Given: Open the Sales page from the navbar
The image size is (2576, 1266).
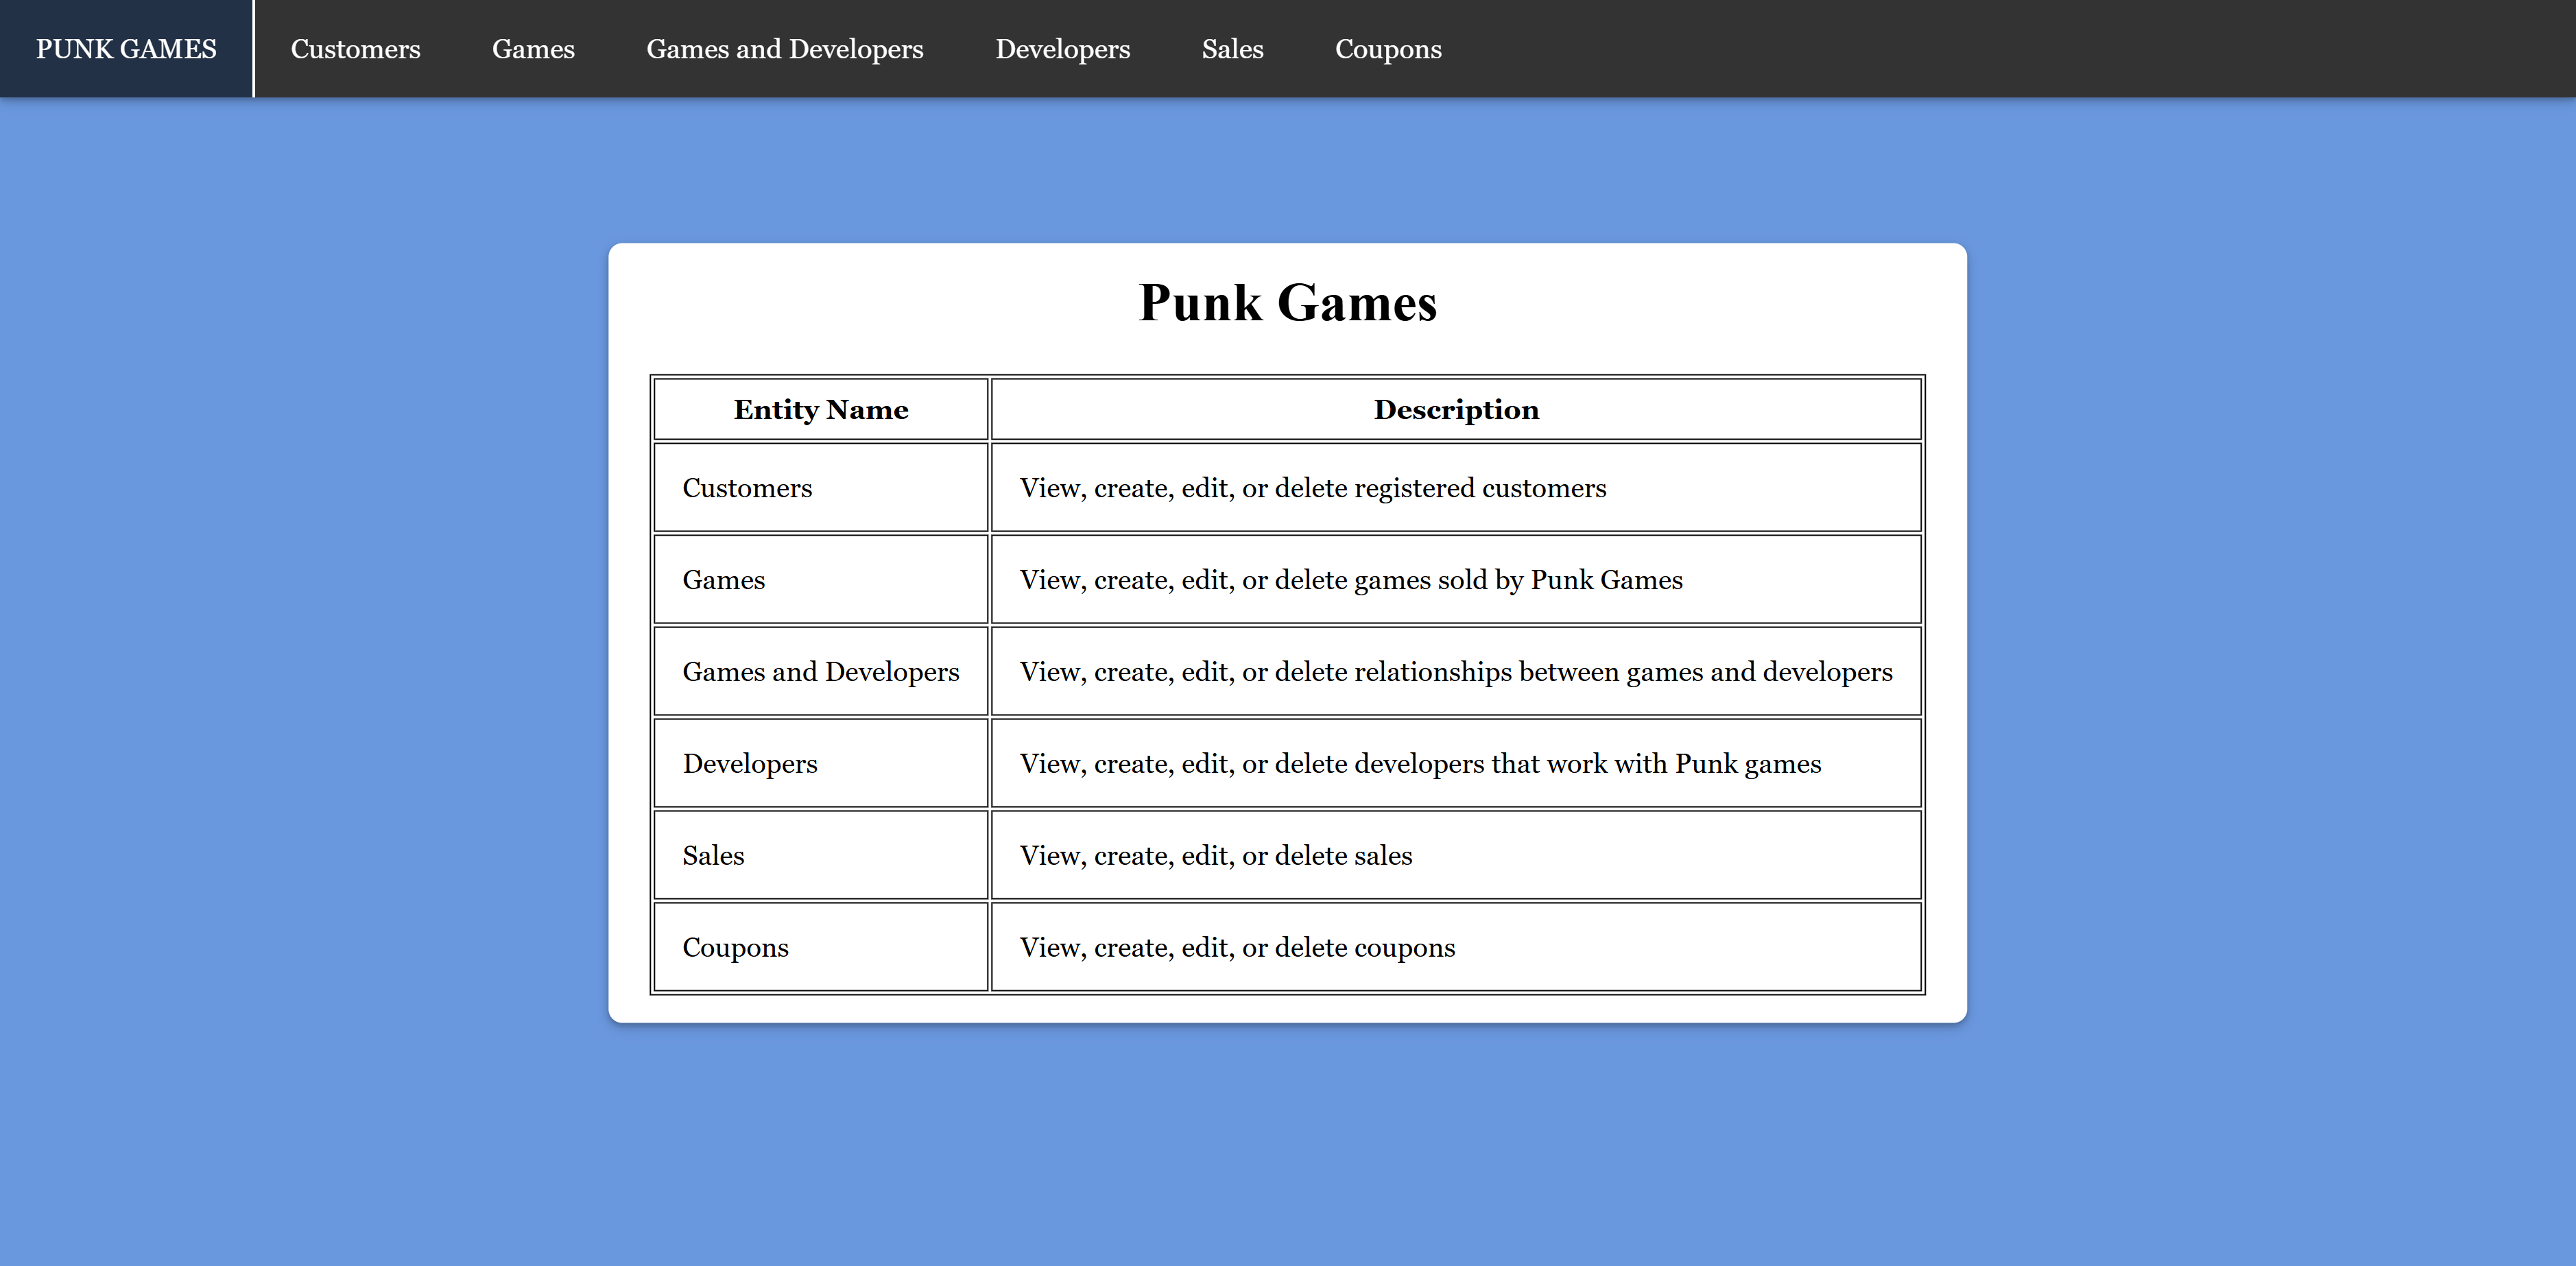Looking at the screenshot, I should click(1232, 48).
